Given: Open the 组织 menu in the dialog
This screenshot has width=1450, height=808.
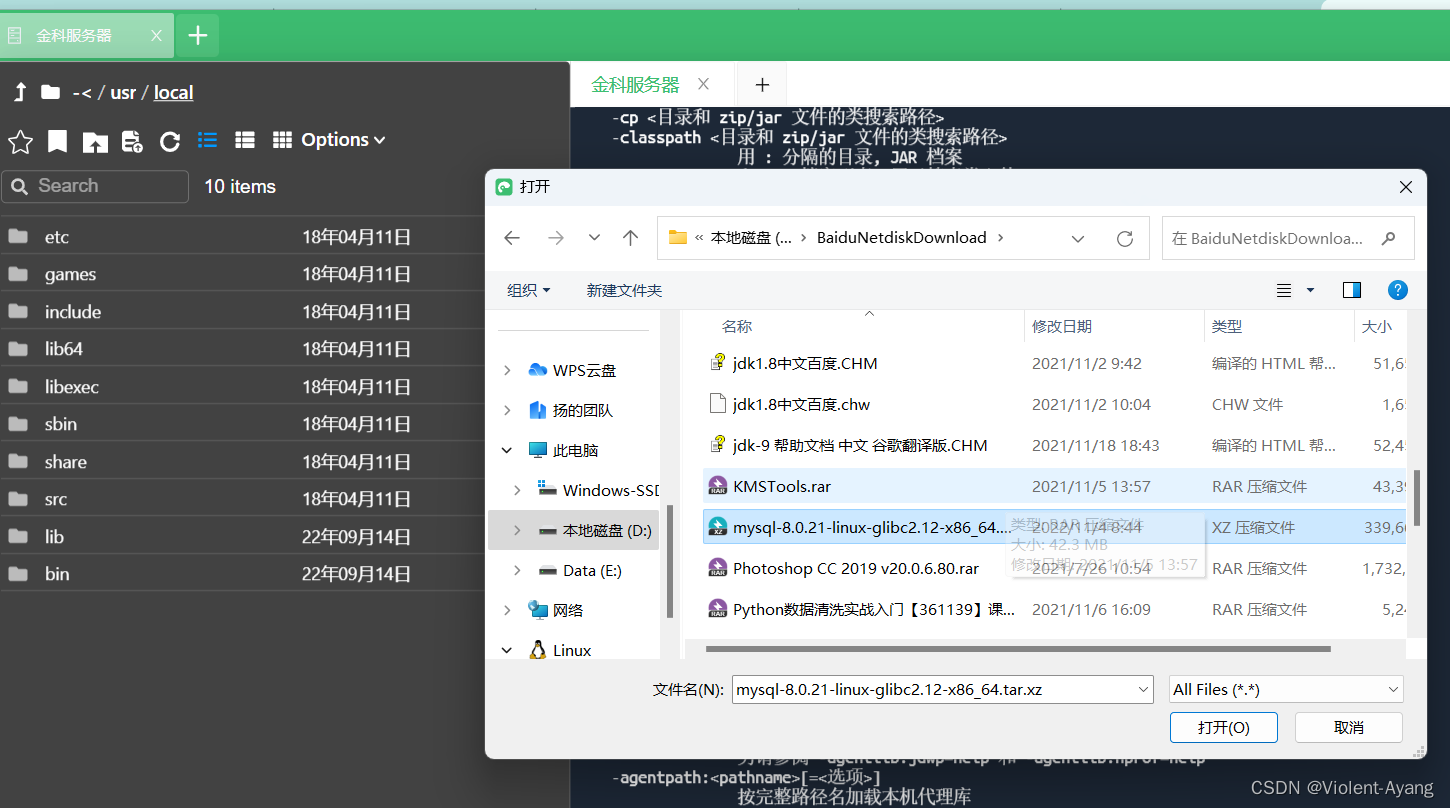Looking at the screenshot, I should (x=529, y=290).
